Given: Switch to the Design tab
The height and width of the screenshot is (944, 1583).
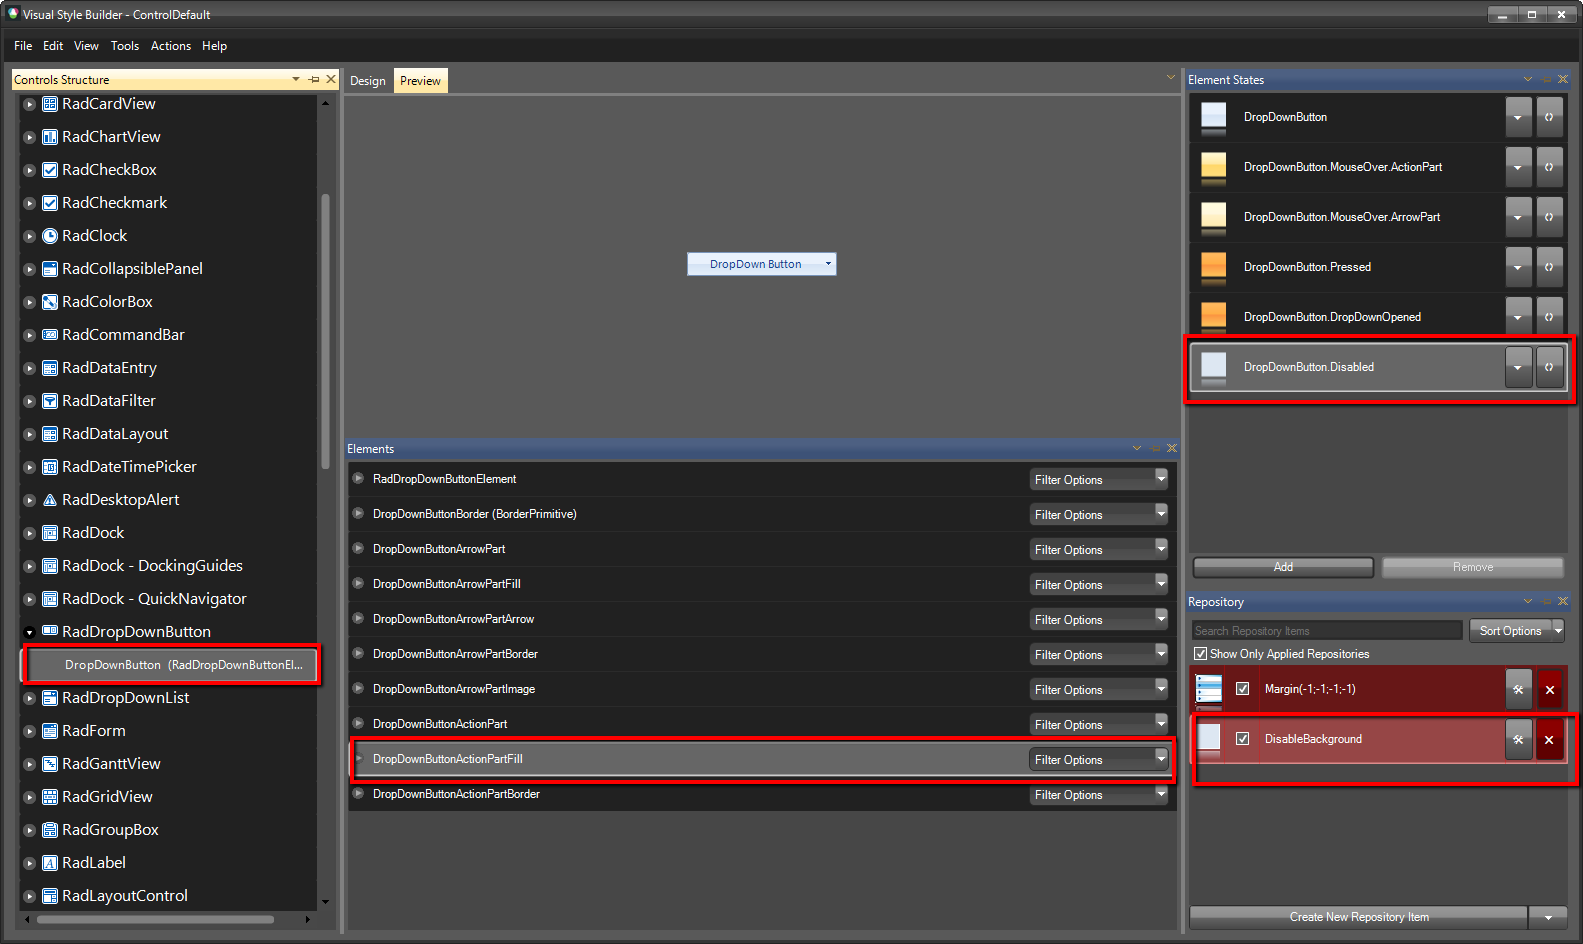Looking at the screenshot, I should coord(368,81).
